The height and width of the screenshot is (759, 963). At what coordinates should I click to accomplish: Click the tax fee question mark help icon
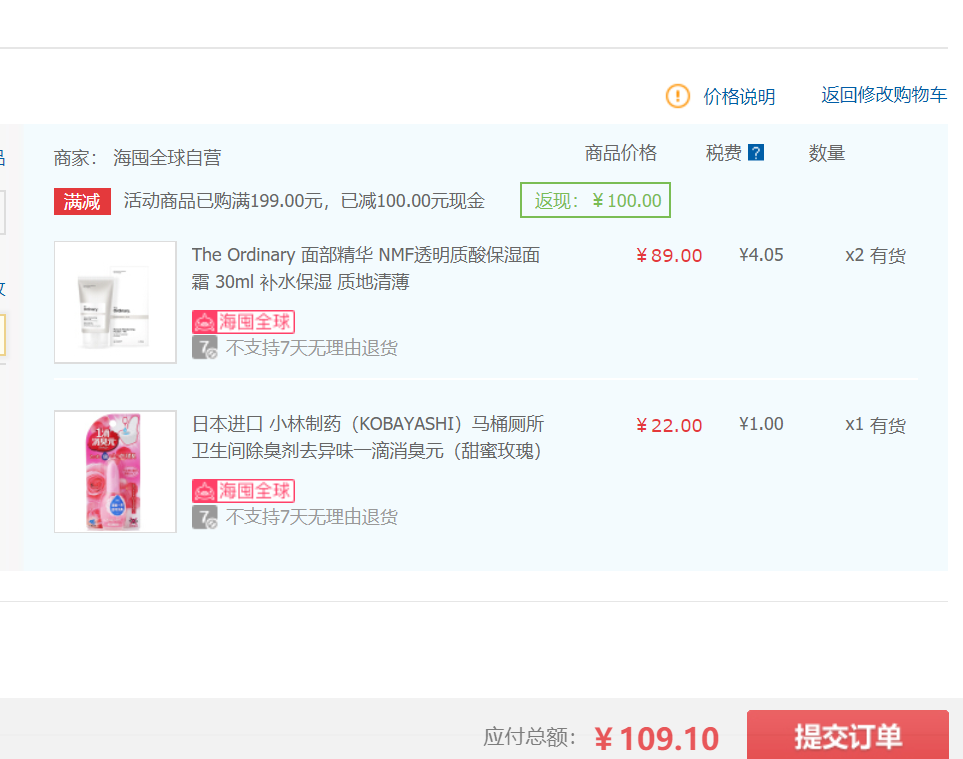pyautogui.click(x=756, y=152)
